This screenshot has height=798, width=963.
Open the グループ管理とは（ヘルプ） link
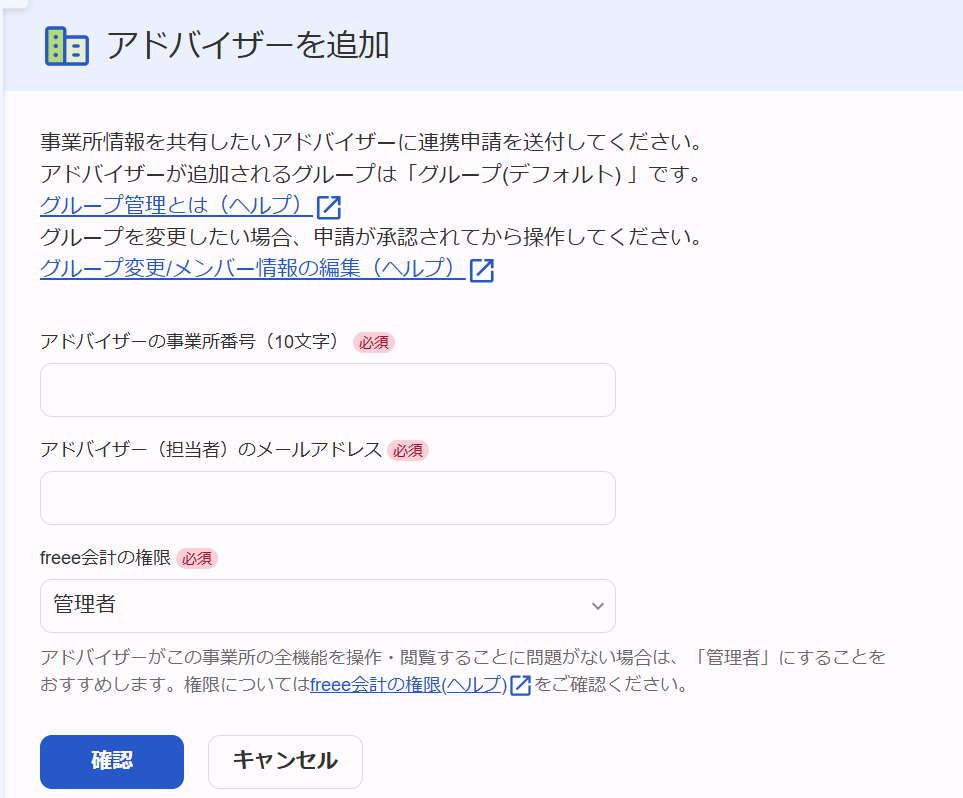click(175, 206)
